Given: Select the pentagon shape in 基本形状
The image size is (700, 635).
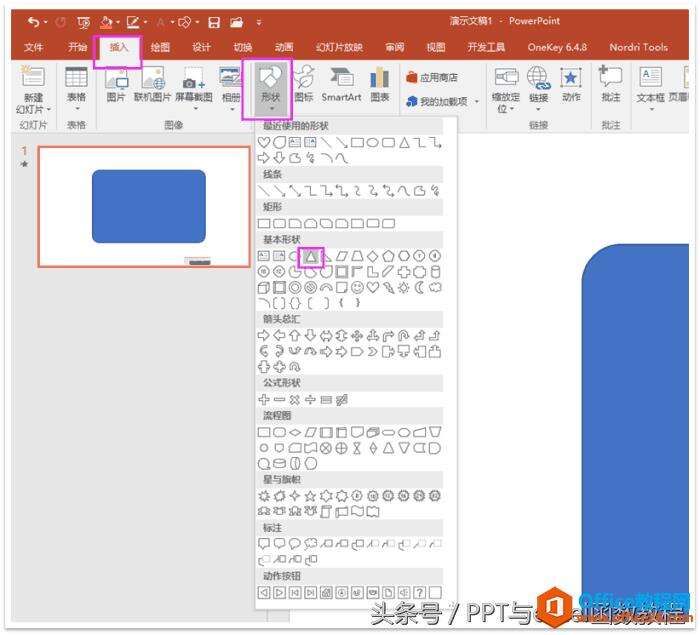Looking at the screenshot, I should 388,256.
